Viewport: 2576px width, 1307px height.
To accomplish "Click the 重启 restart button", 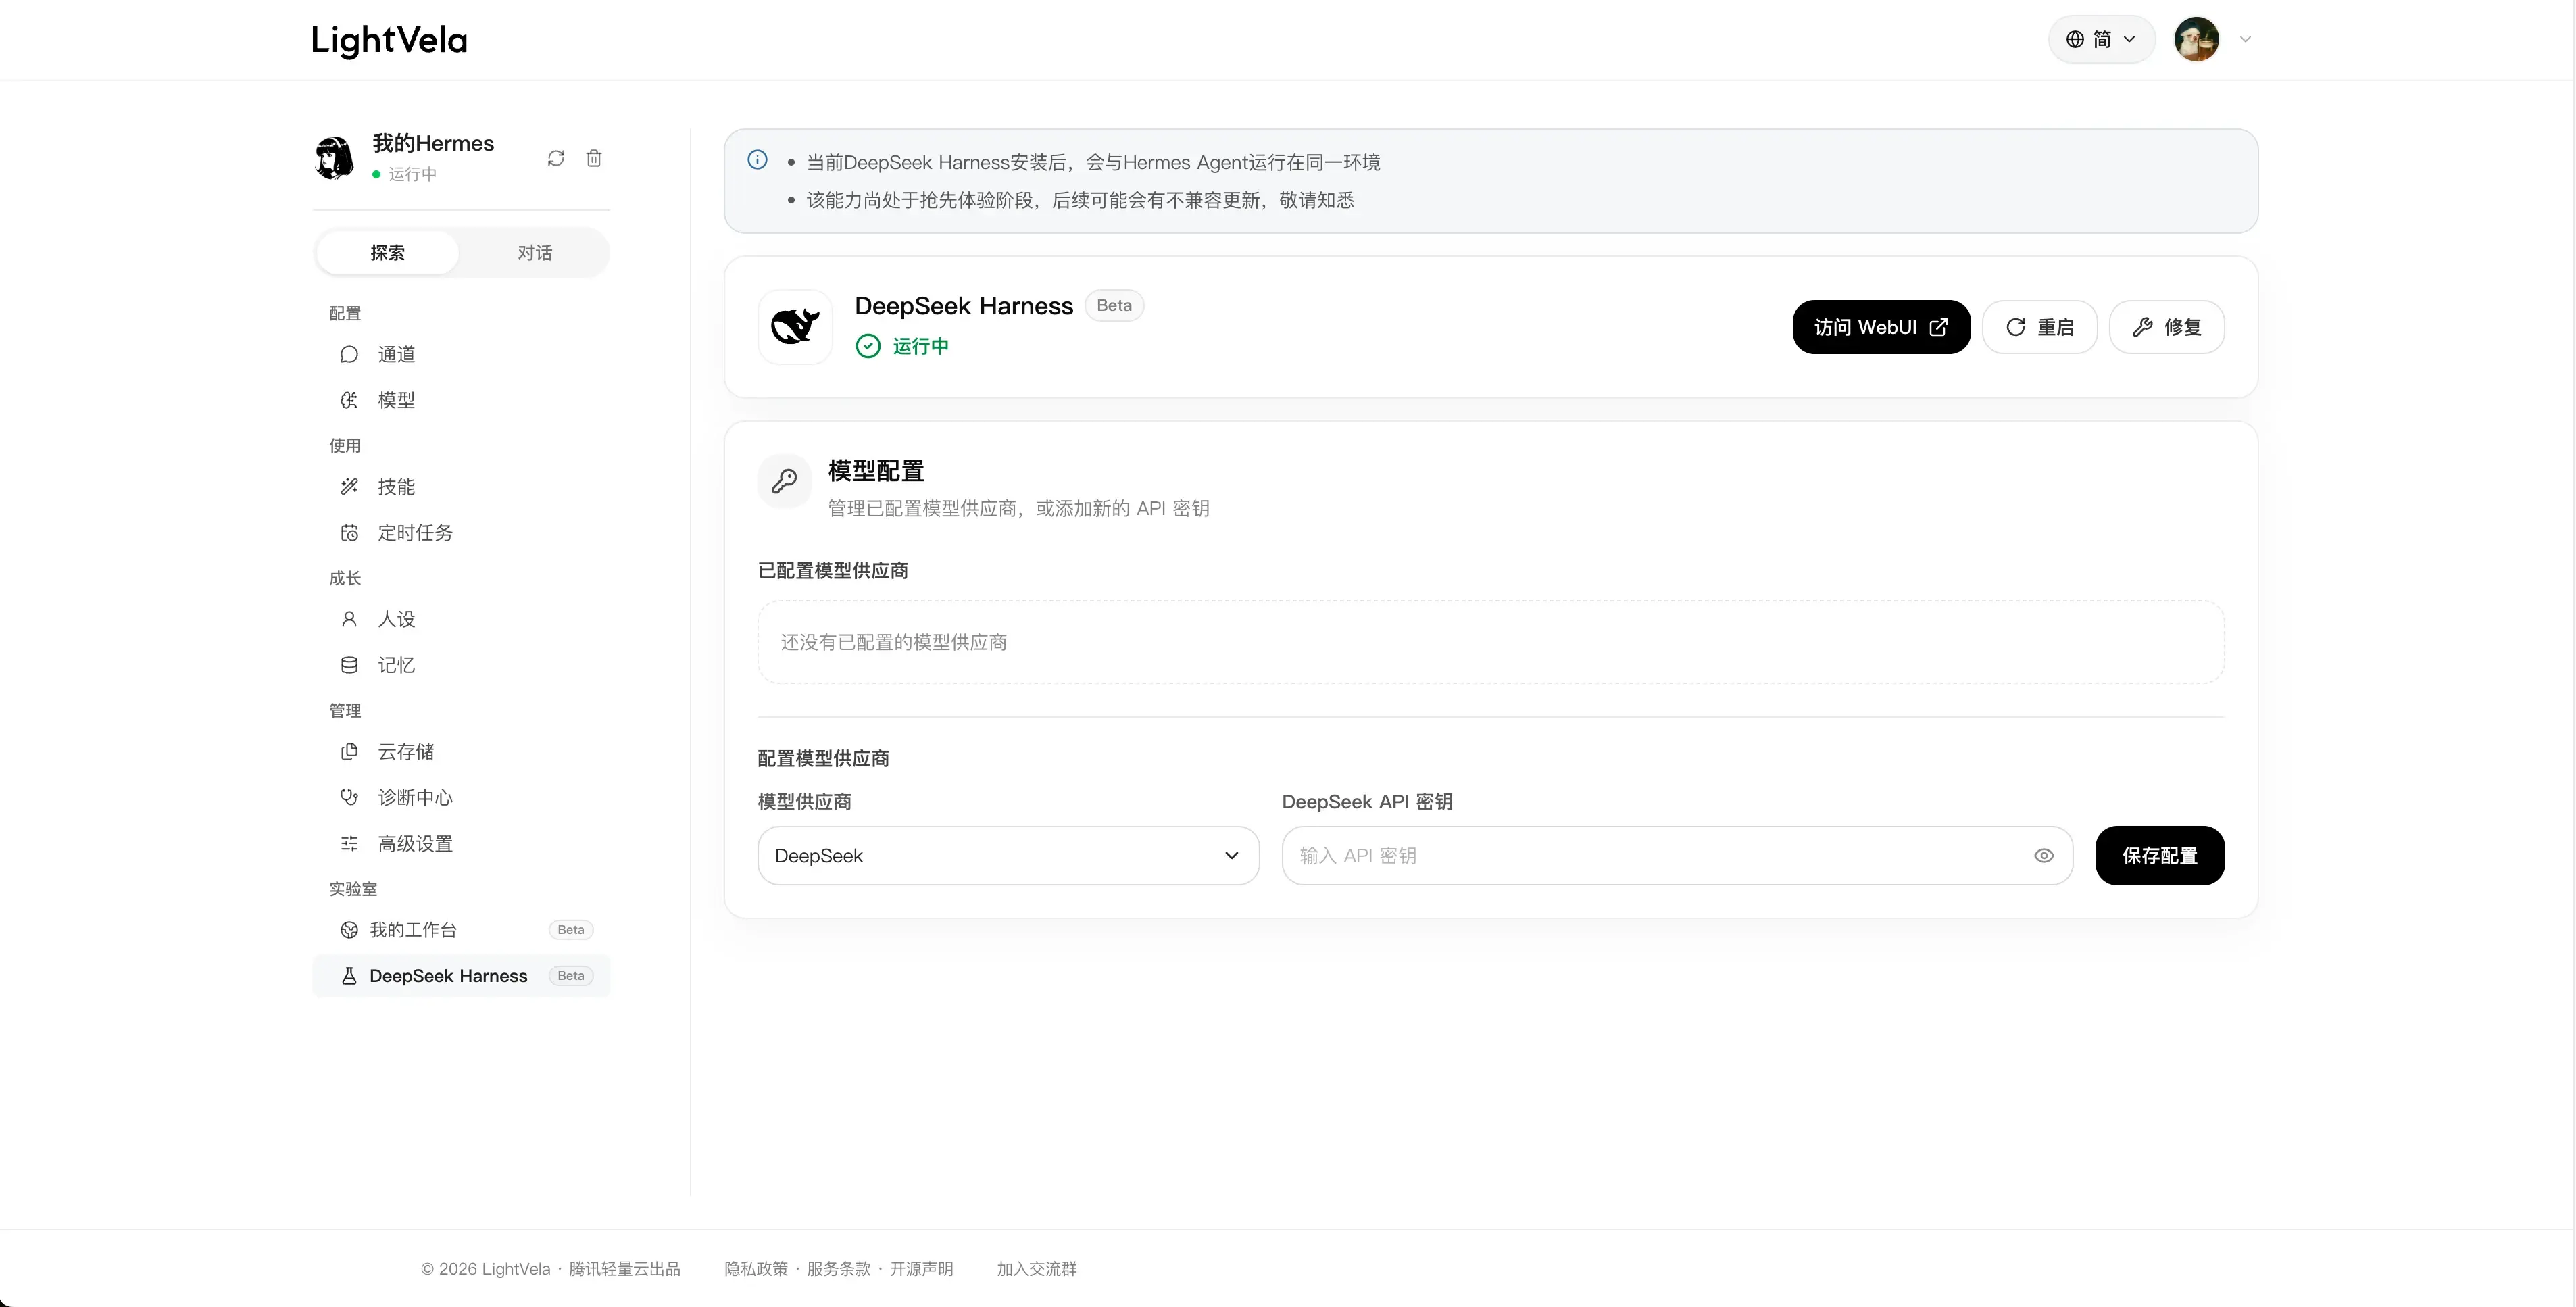I will 2040,327.
